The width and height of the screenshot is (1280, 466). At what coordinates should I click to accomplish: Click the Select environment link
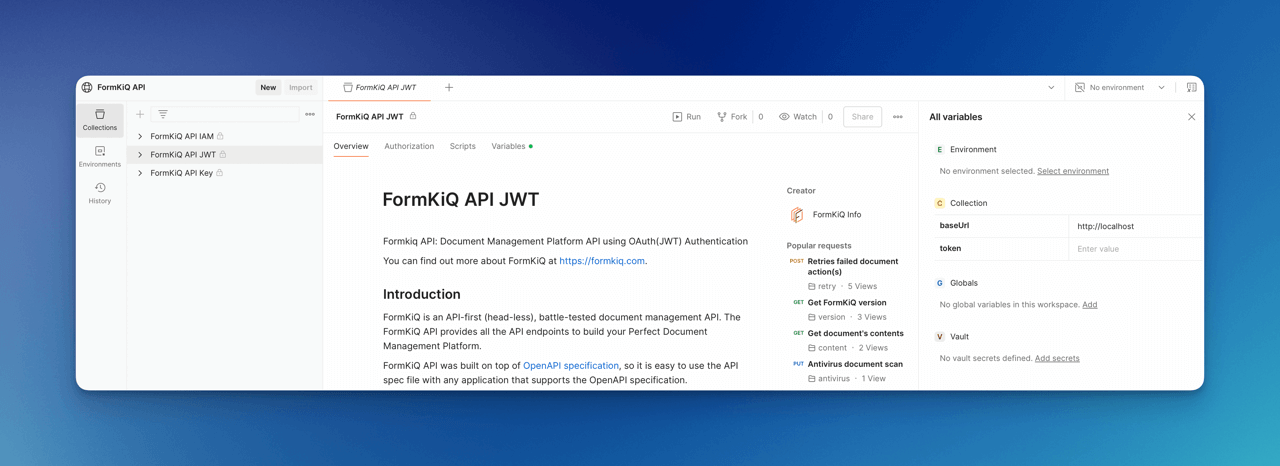[1073, 171]
